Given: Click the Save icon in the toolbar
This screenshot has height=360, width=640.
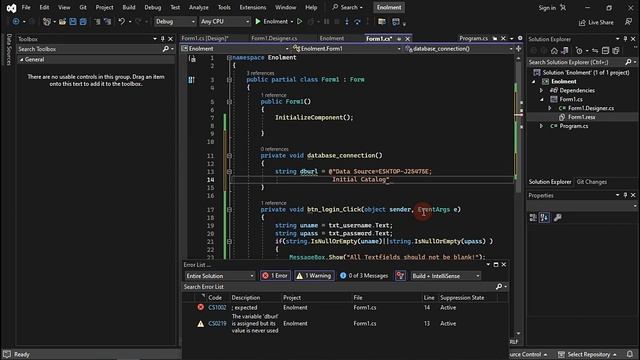Looking at the screenshot, I should click(x=73, y=22).
